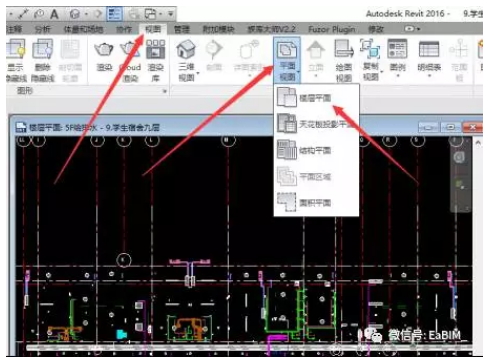Click the 范围框 (Scope Box) ribbon tool
Image resolution: width=494 pixels, height=361 pixels.
pyautogui.click(x=459, y=60)
